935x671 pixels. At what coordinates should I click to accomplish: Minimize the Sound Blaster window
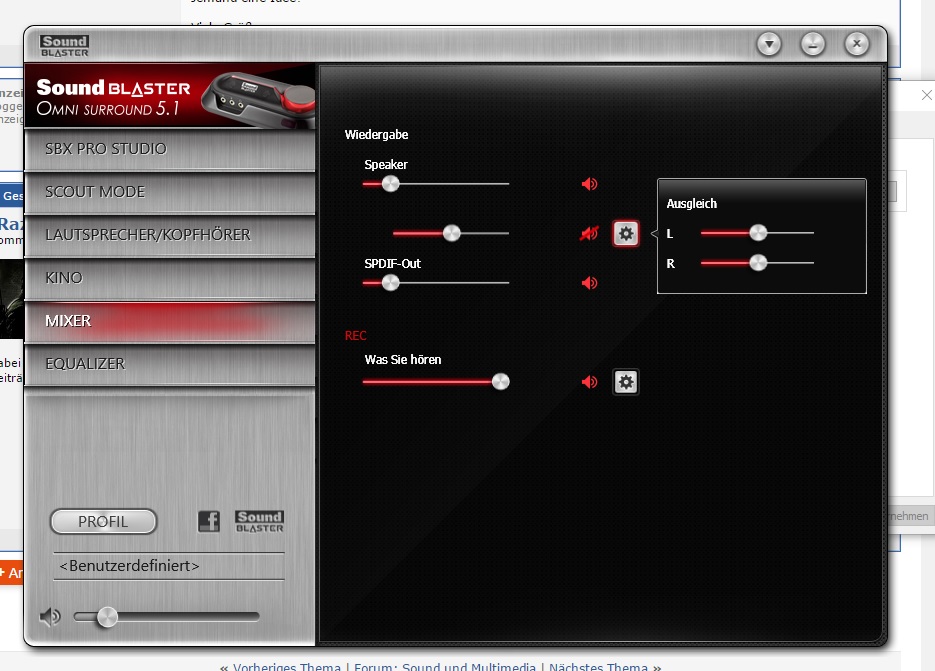point(813,44)
